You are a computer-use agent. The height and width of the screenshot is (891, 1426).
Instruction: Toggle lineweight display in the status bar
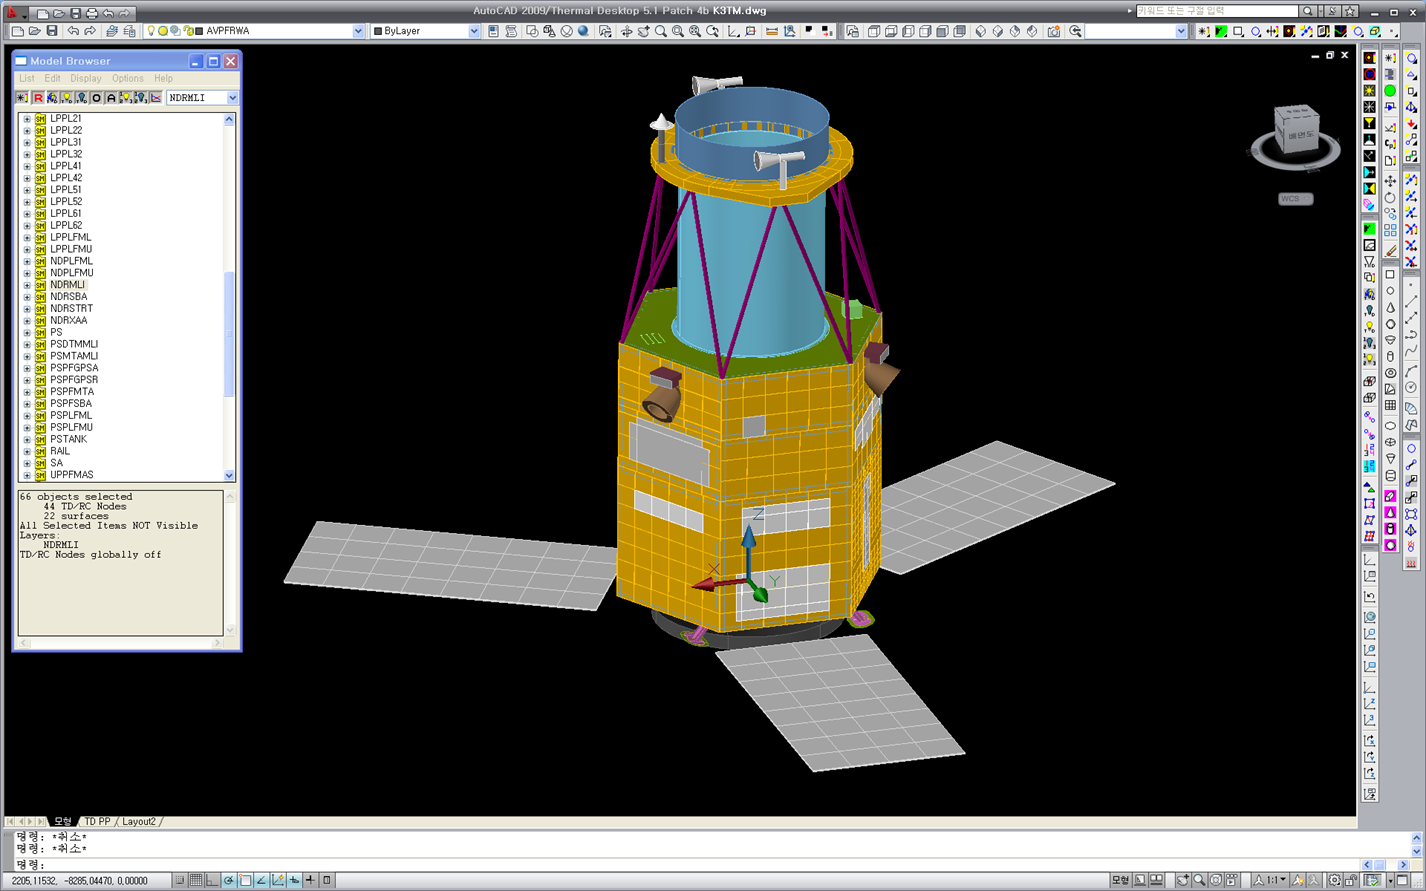(310, 880)
